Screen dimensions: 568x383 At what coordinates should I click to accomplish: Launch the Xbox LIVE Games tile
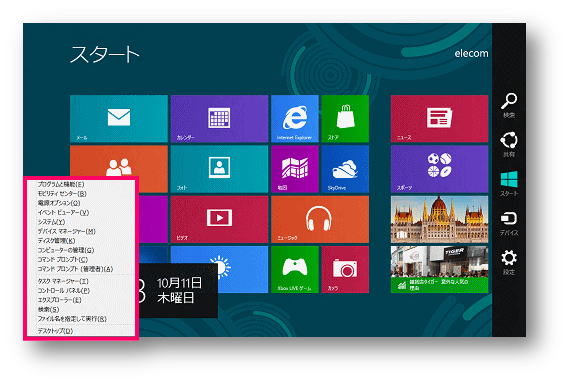tap(295, 270)
